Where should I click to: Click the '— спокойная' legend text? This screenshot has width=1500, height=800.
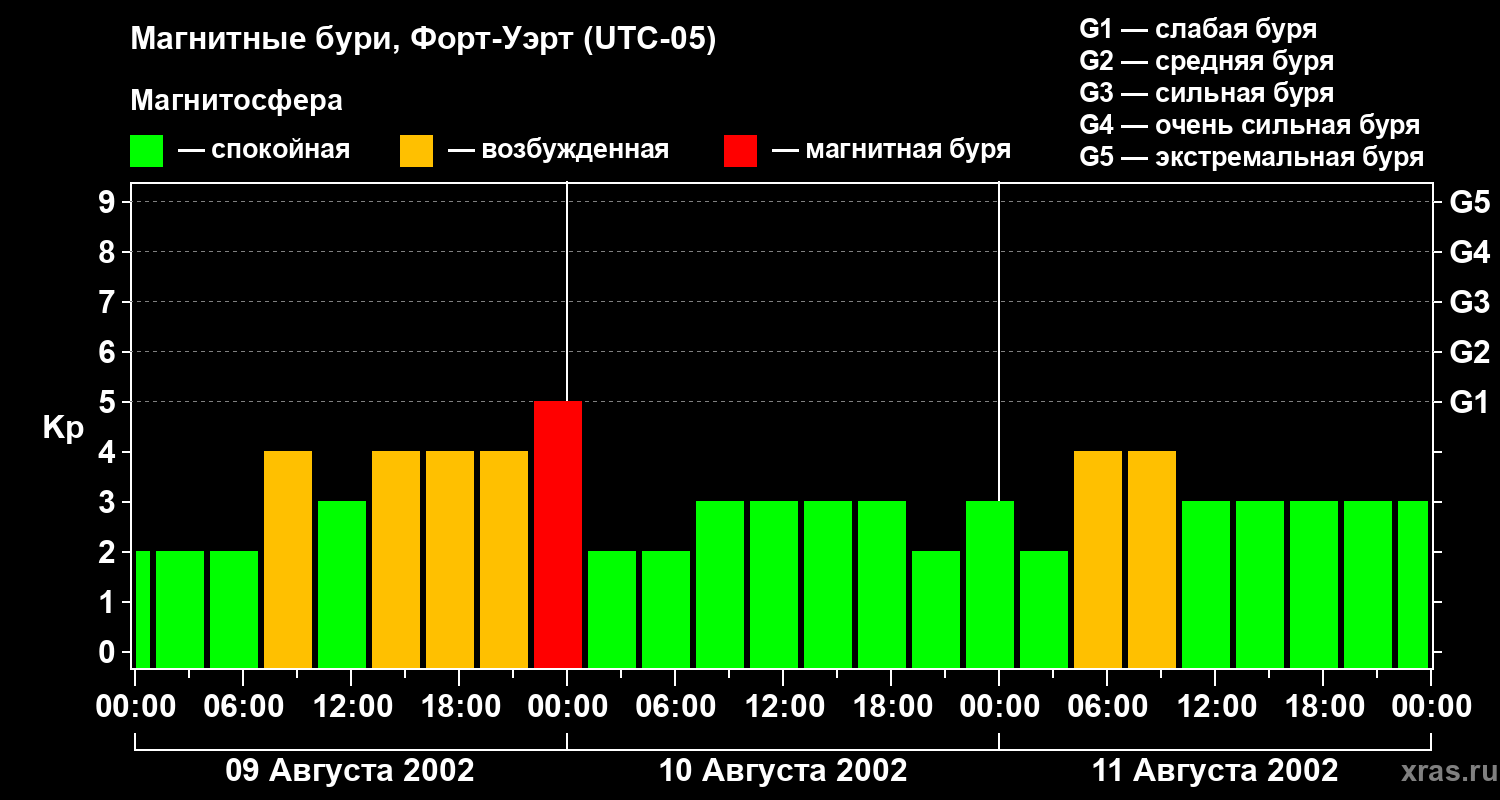click(x=264, y=151)
